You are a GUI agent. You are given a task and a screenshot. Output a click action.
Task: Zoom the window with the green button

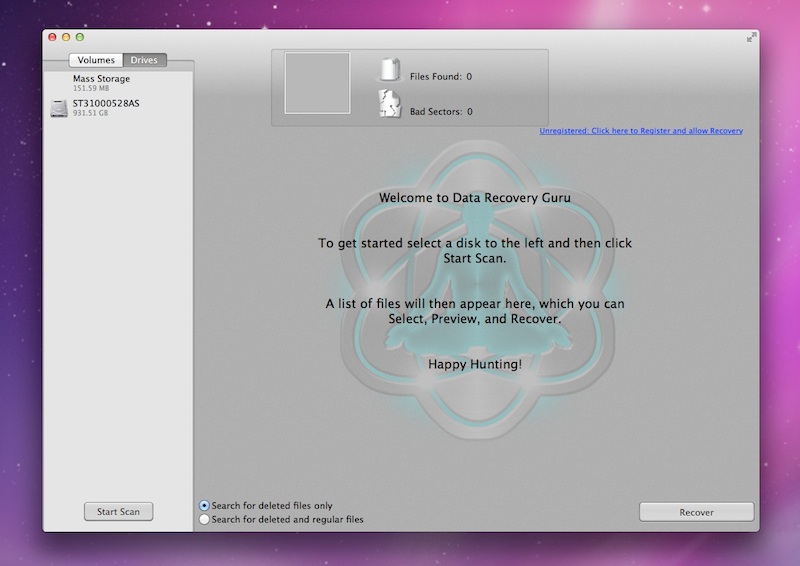click(x=80, y=37)
